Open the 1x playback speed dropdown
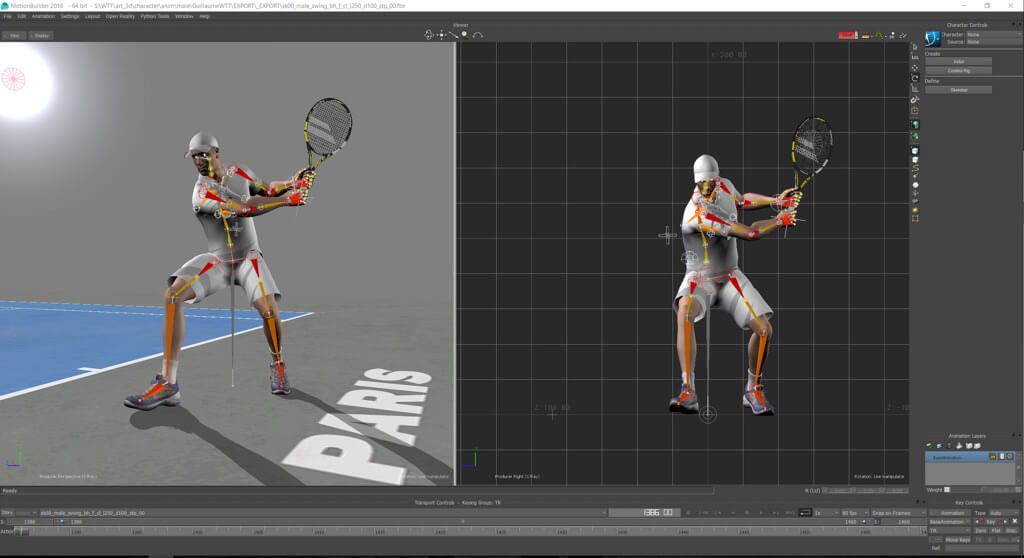This screenshot has width=1024, height=558. click(827, 513)
